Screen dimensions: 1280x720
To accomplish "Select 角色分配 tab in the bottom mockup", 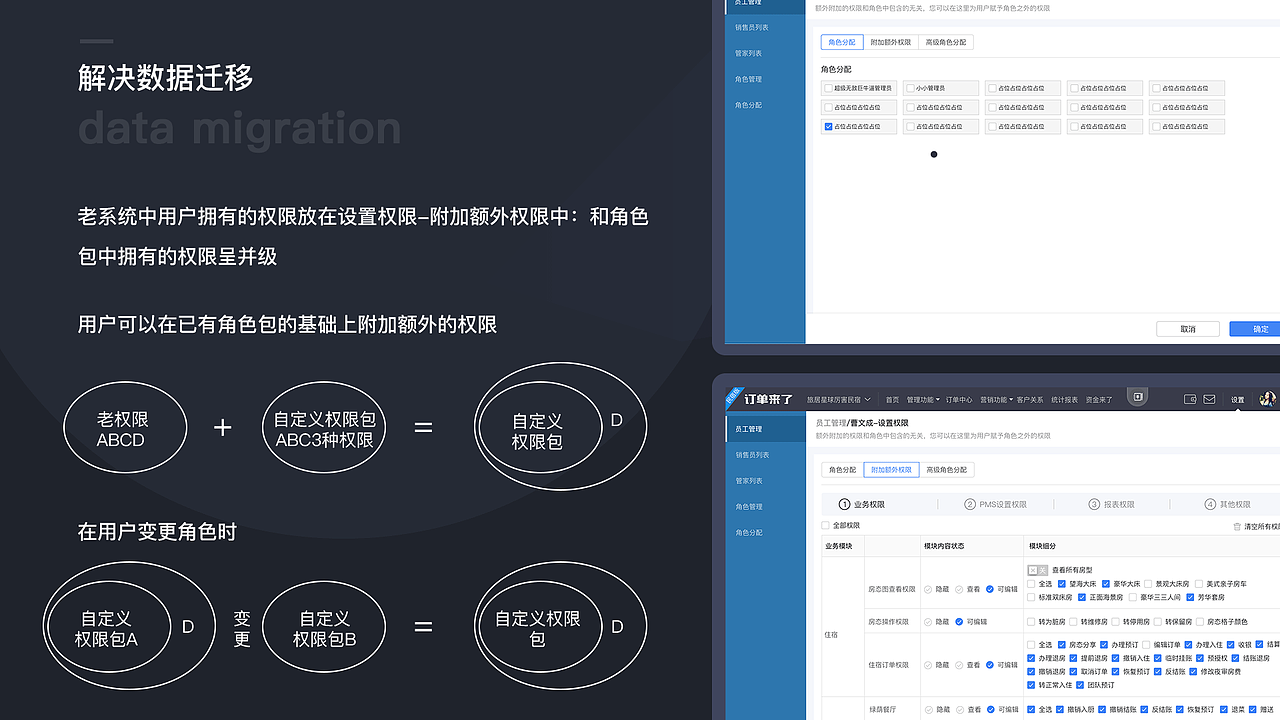I will tap(842, 469).
